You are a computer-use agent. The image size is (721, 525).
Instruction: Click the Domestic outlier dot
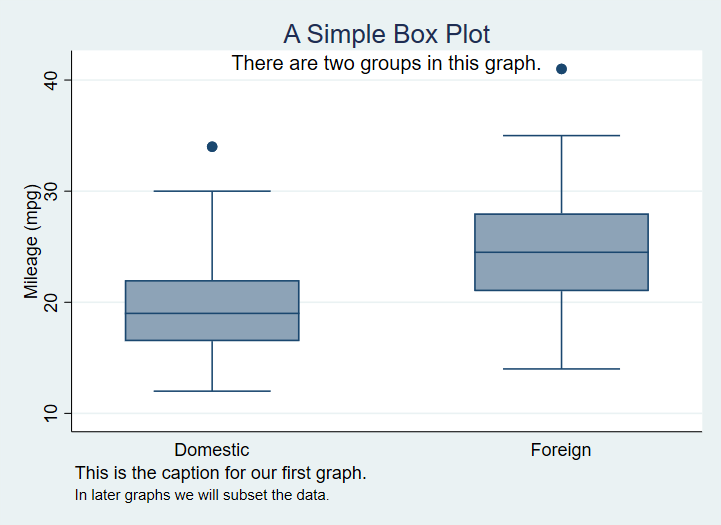pos(212,147)
